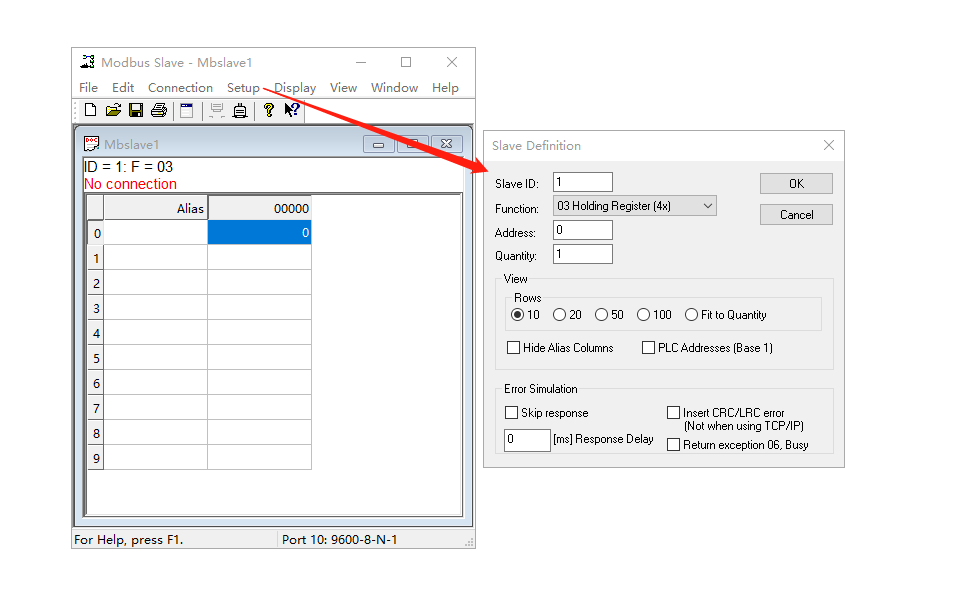Click the Save floppy disk icon
The width and height of the screenshot is (962, 600).
(135, 110)
